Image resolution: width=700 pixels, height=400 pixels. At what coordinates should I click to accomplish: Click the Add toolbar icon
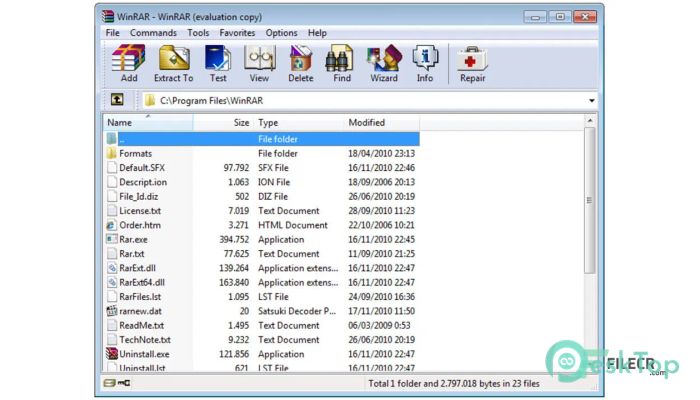click(x=129, y=63)
